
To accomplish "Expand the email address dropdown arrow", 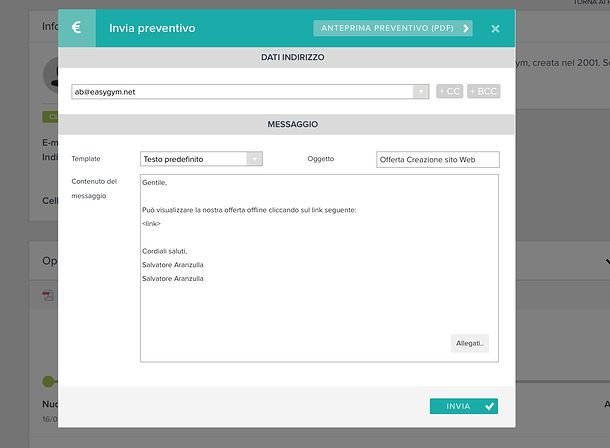I will 421,92.
